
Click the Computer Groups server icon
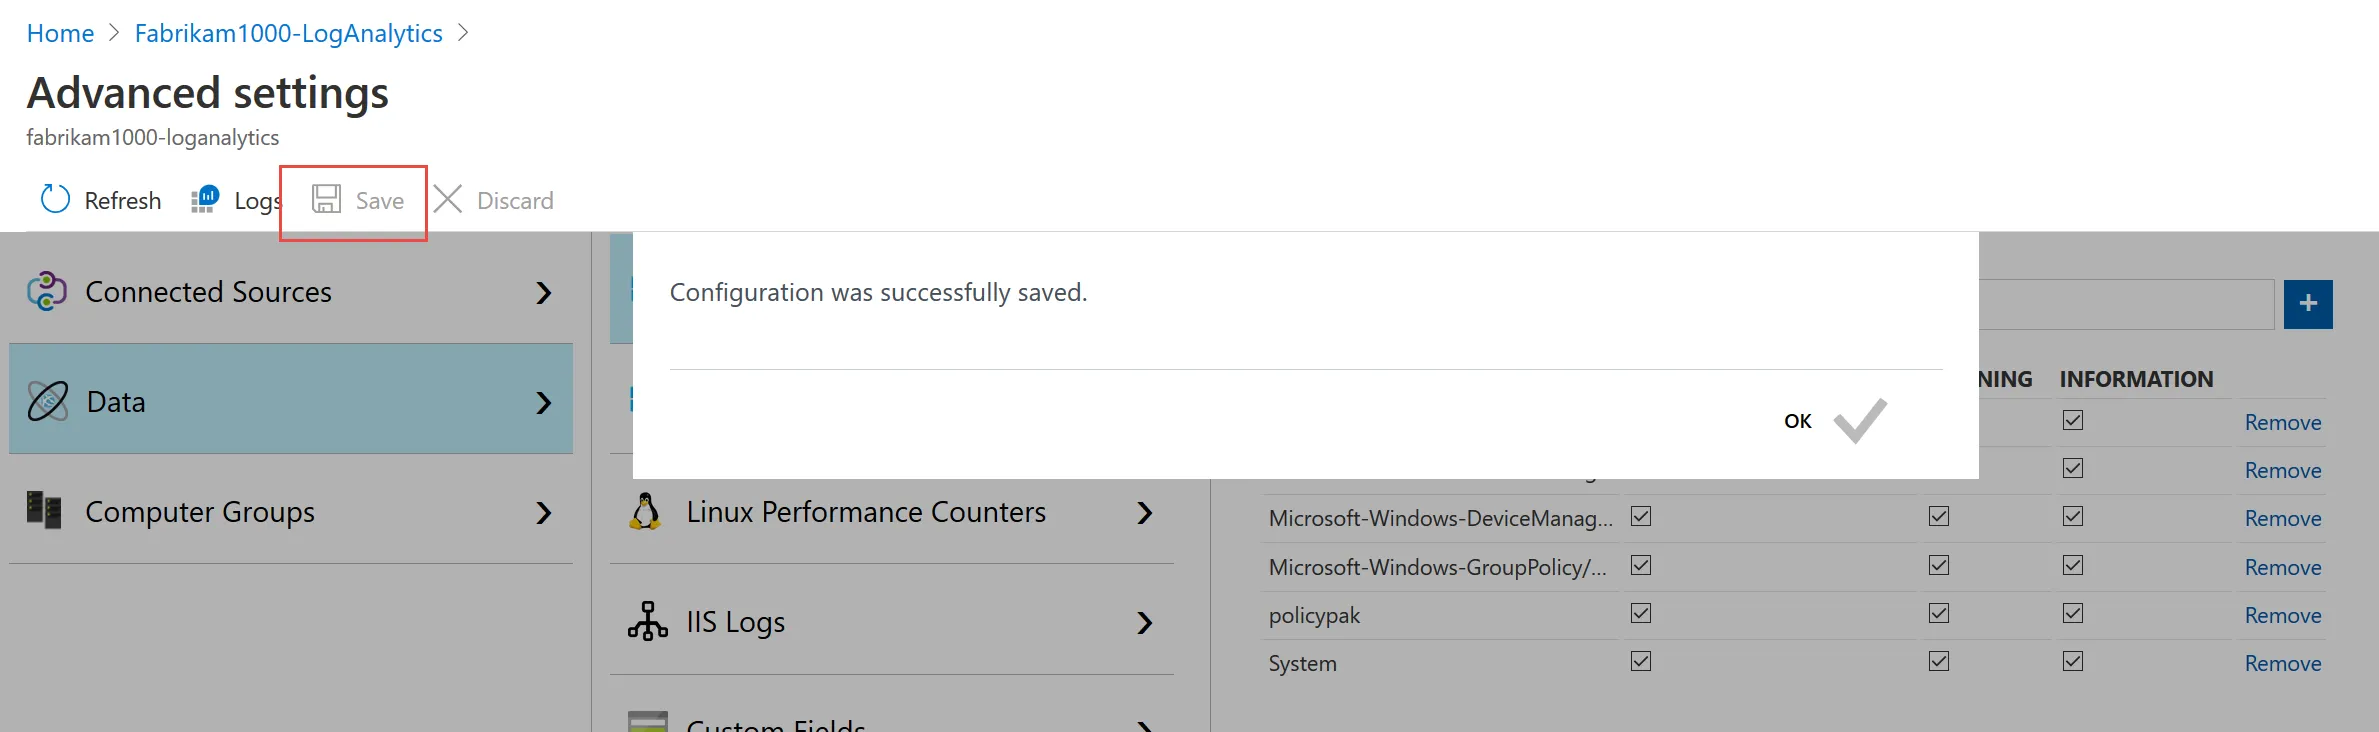tap(44, 511)
